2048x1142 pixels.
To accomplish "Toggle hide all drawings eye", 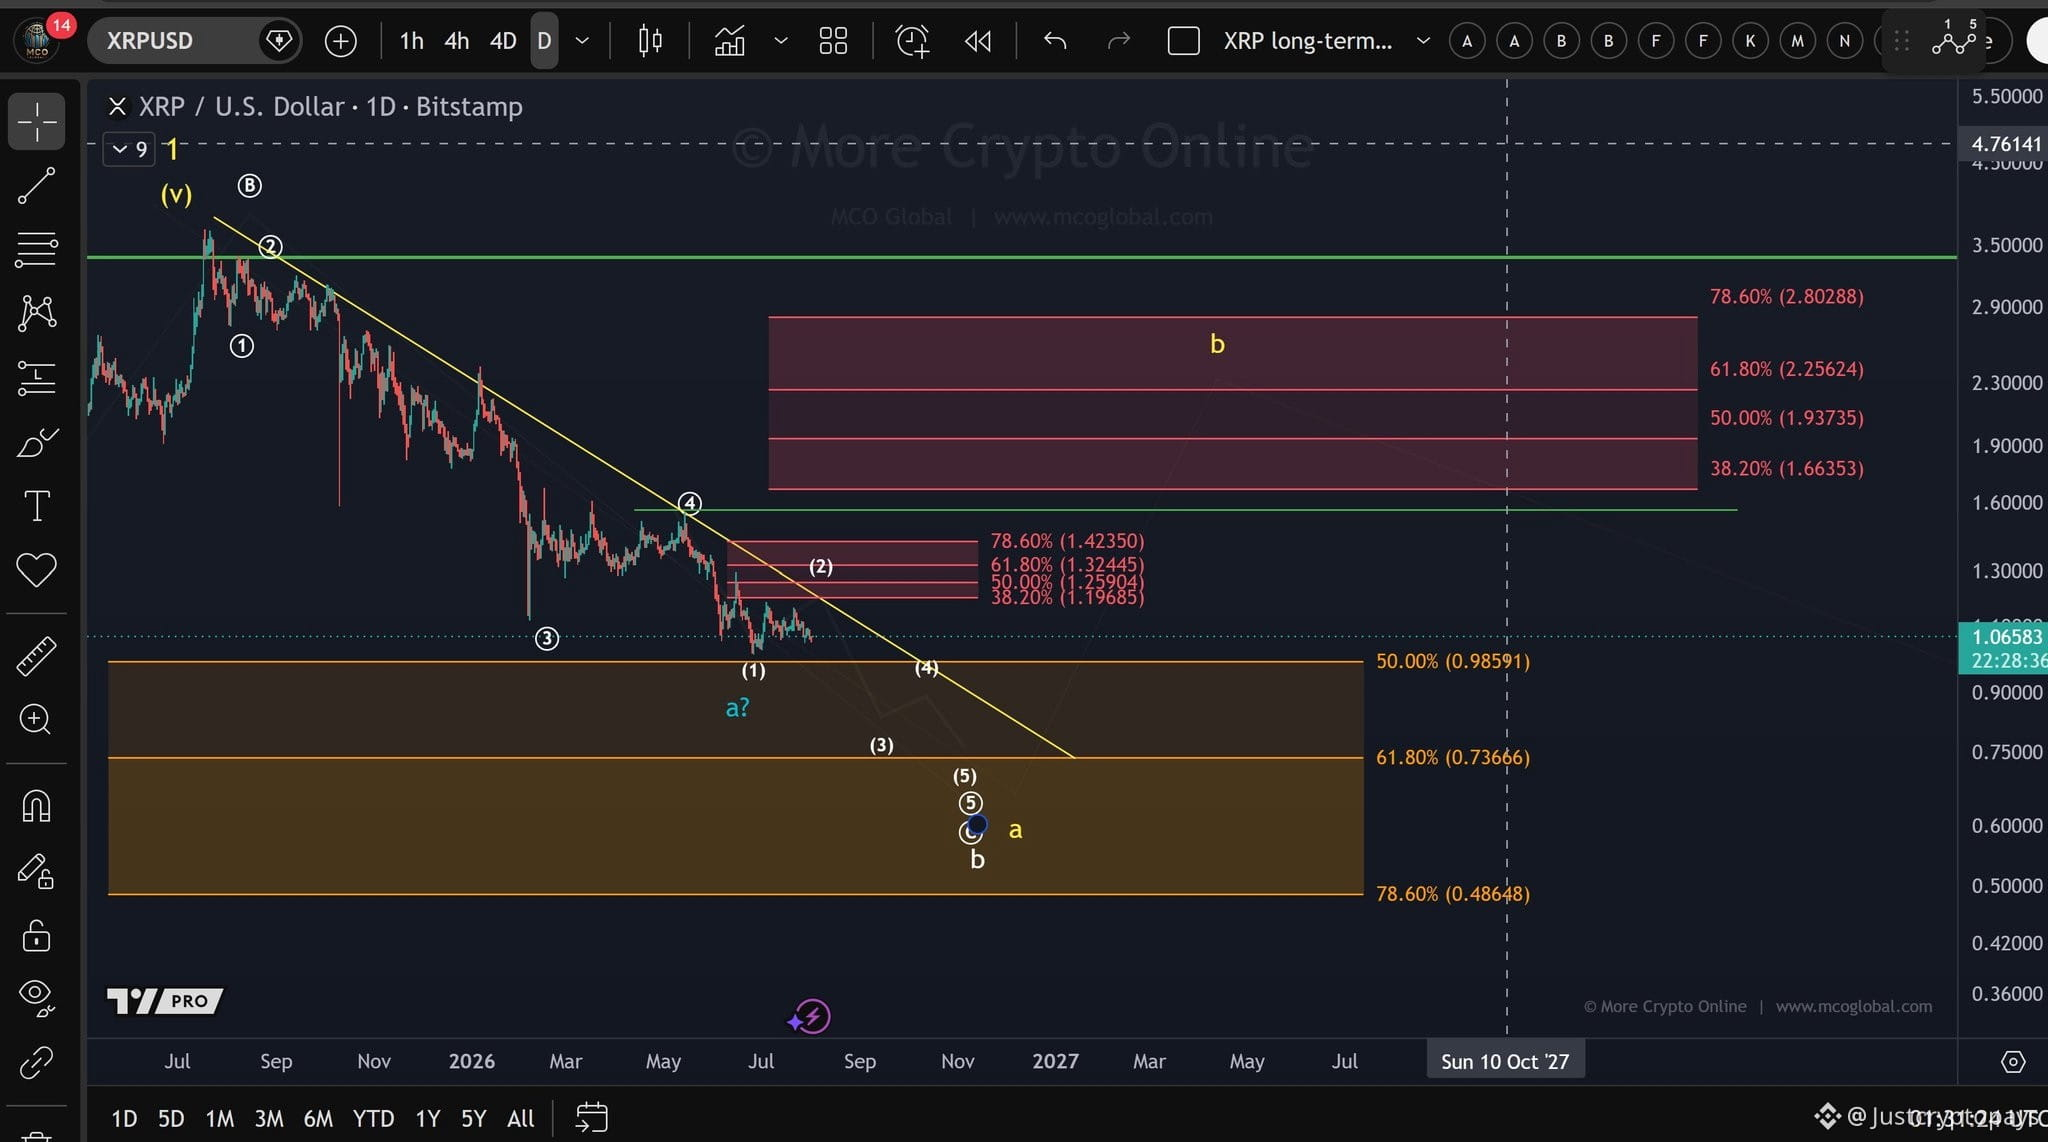I will click(37, 997).
